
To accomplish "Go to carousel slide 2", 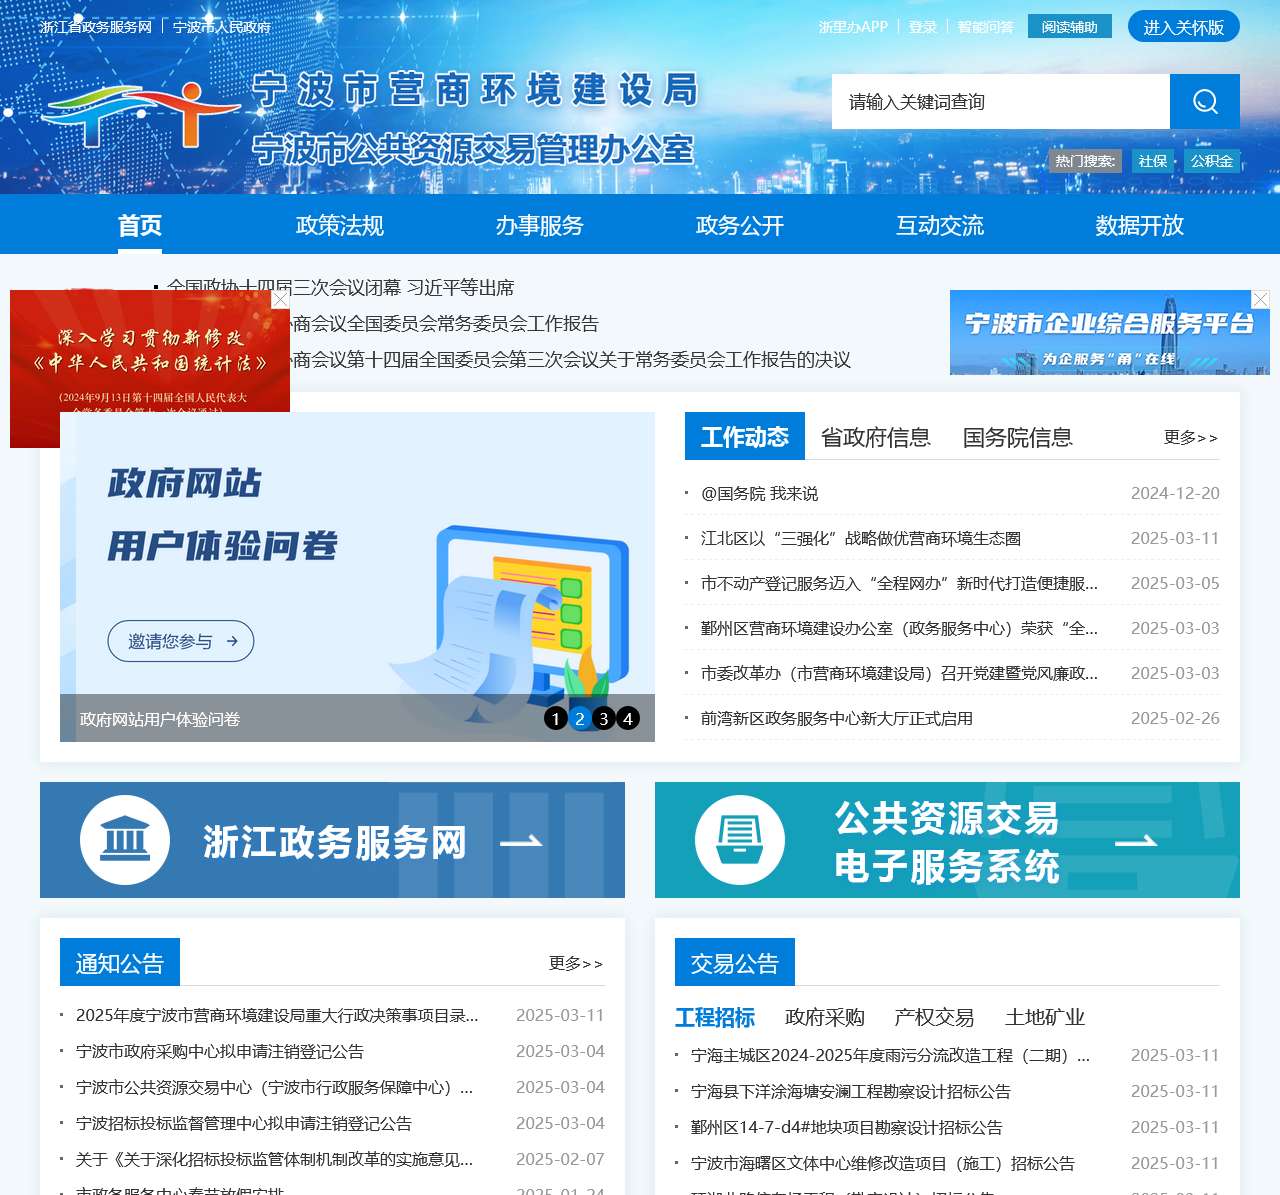I will click(580, 718).
